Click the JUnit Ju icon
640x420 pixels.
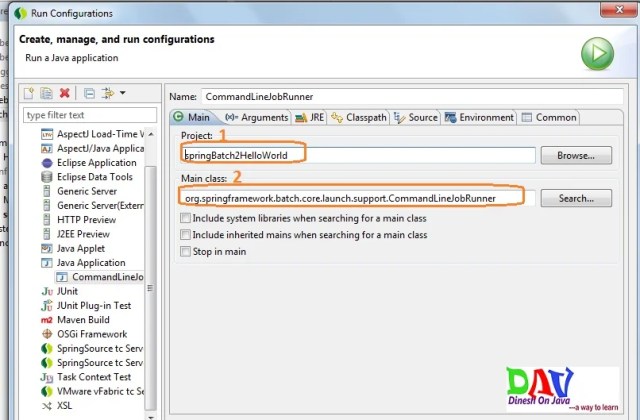(47, 291)
